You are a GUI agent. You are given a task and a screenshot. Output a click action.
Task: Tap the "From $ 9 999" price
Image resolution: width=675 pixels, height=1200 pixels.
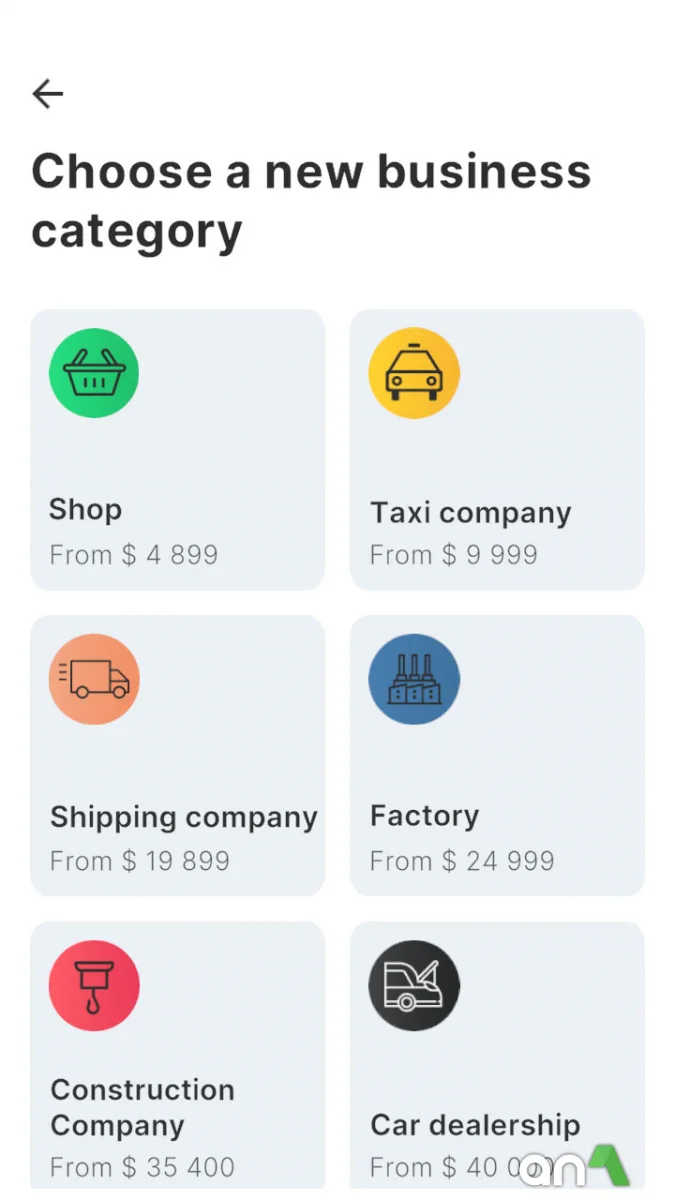454,555
